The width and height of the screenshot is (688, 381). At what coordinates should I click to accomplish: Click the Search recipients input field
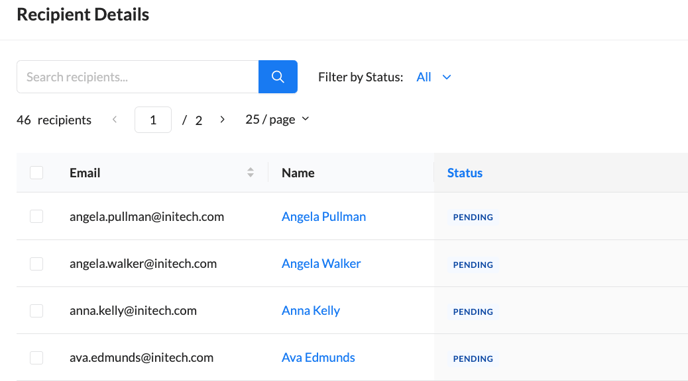[x=138, y=77]
